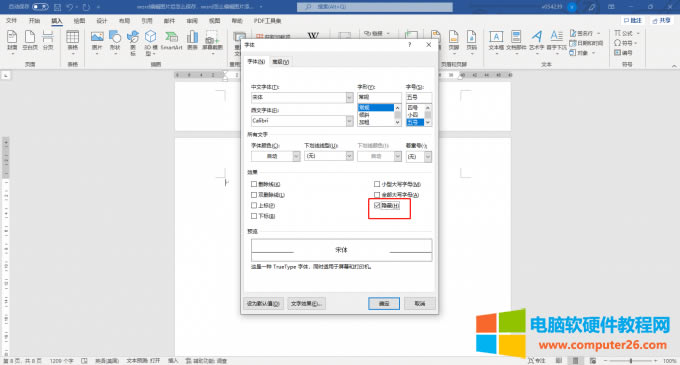Switch to the Design (设计) ribbon tab

(x=101, y=21)
